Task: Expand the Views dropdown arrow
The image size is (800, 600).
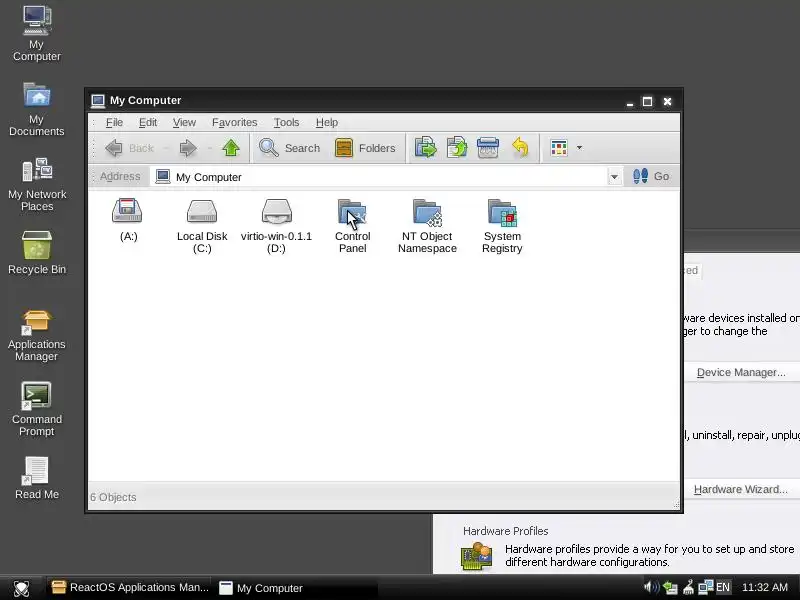Action: [579, 148]
